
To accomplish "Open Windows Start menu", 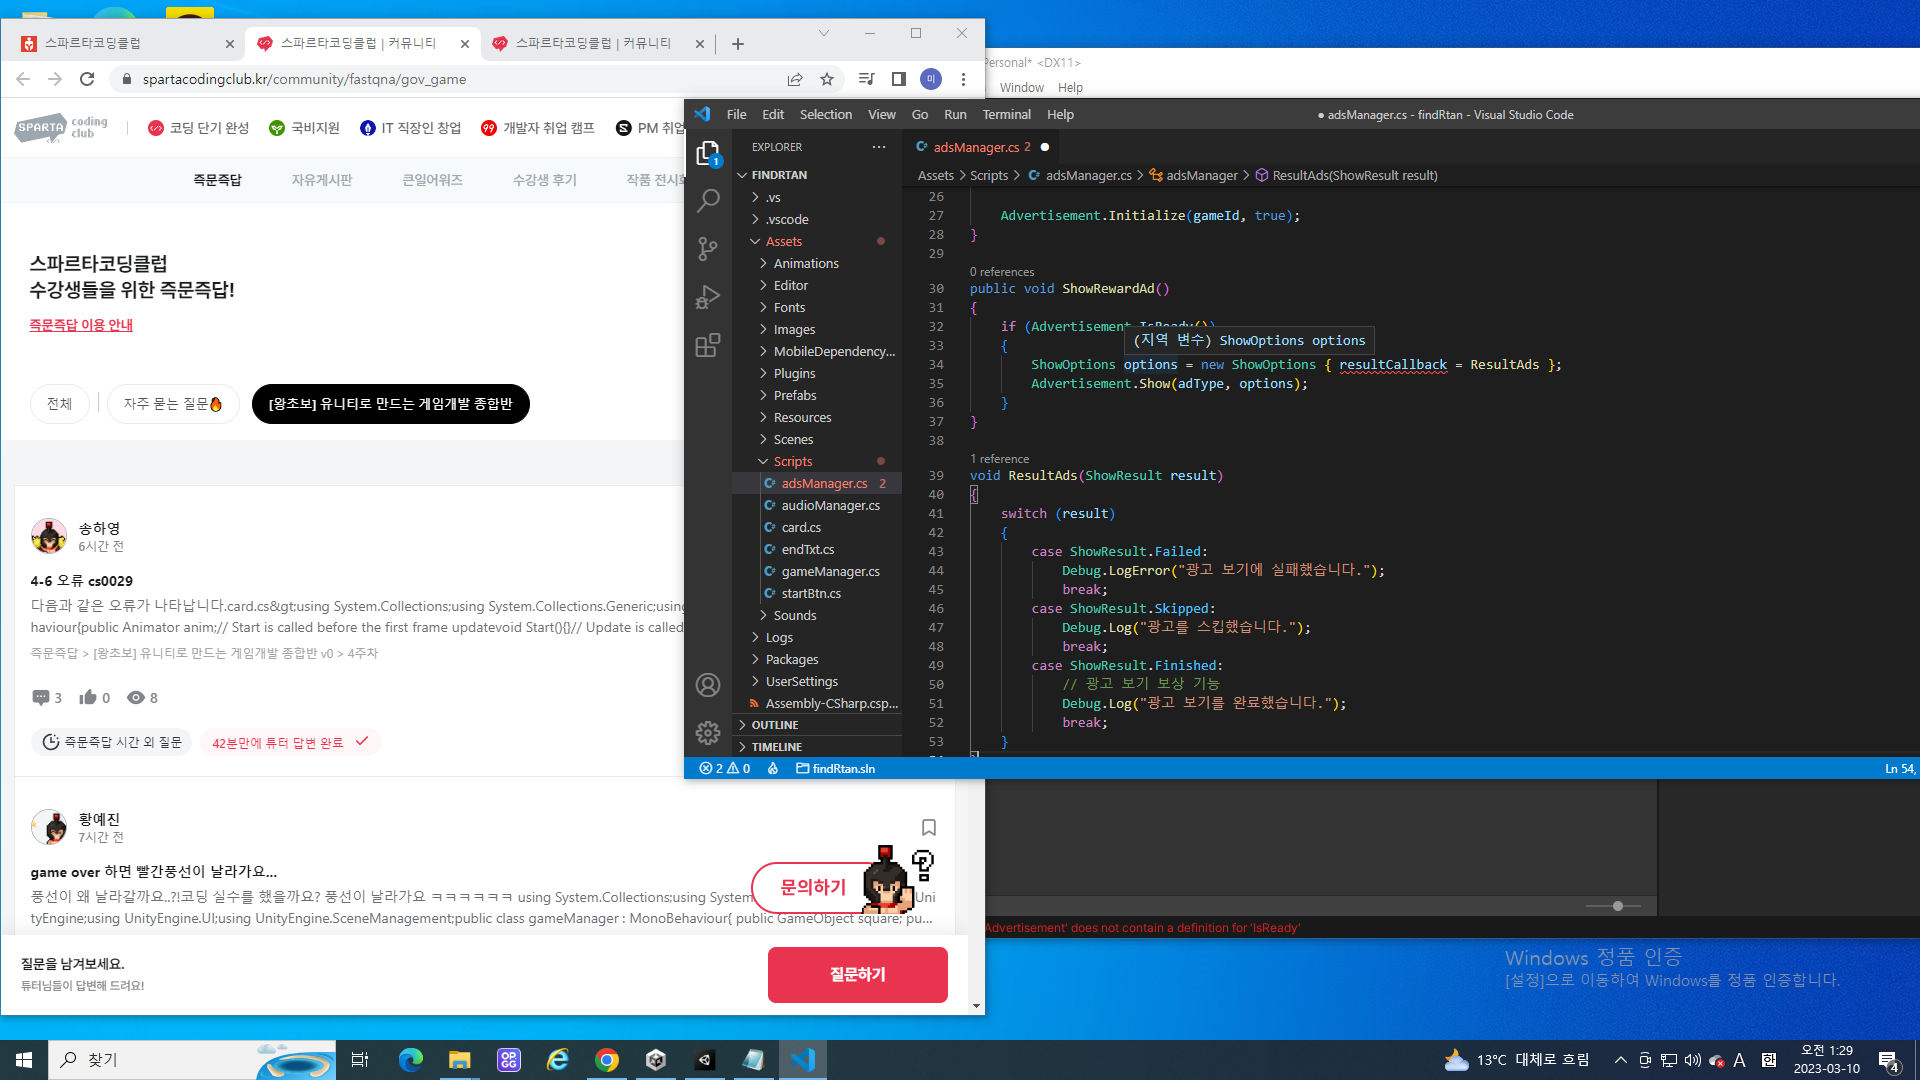I will tap(24, 1060).
